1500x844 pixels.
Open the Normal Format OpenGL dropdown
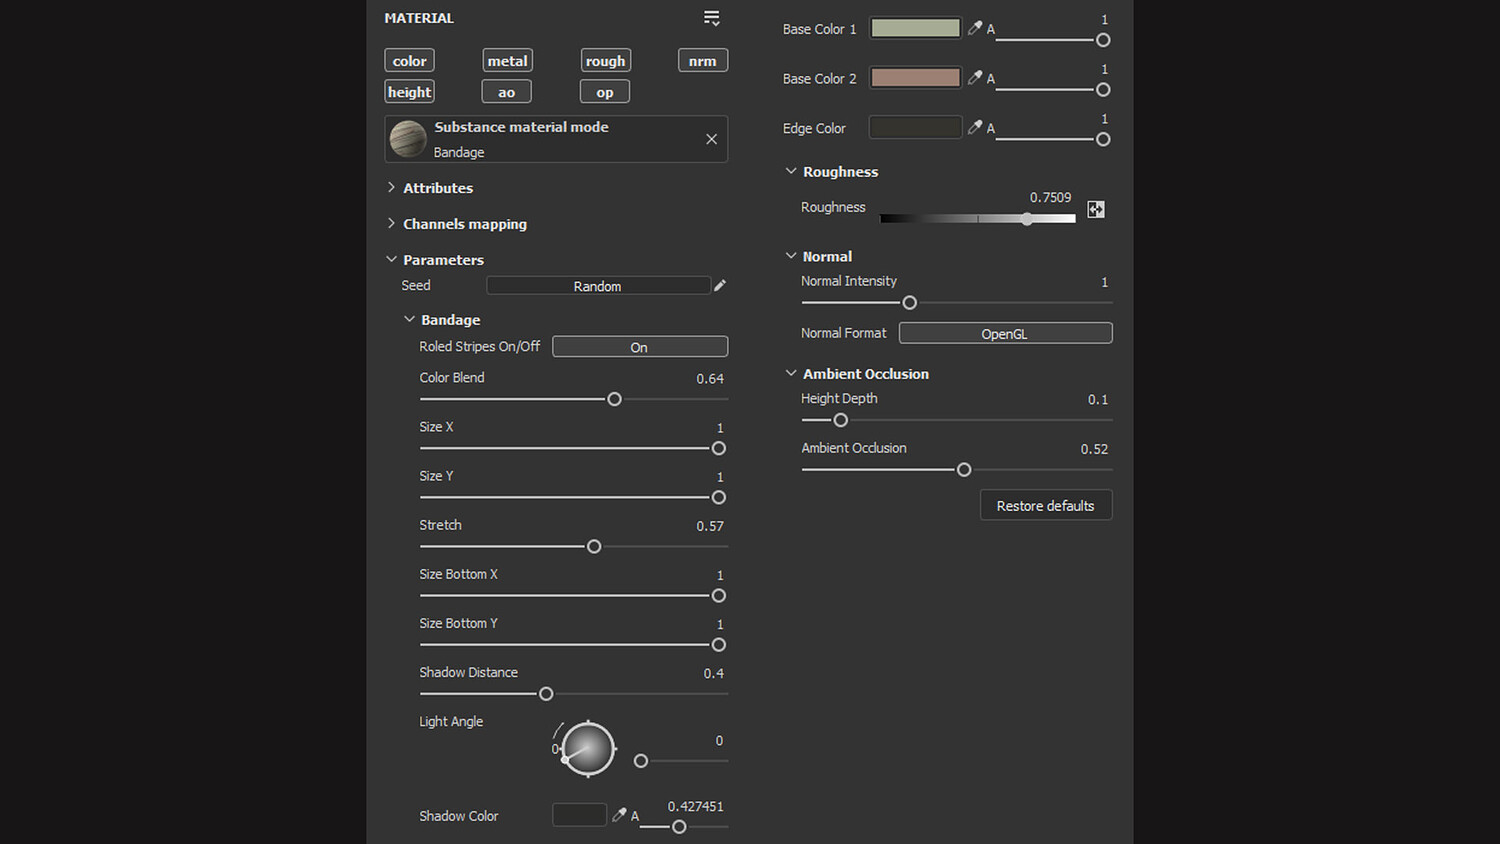pyautogui.click(x=1005, y=334)
